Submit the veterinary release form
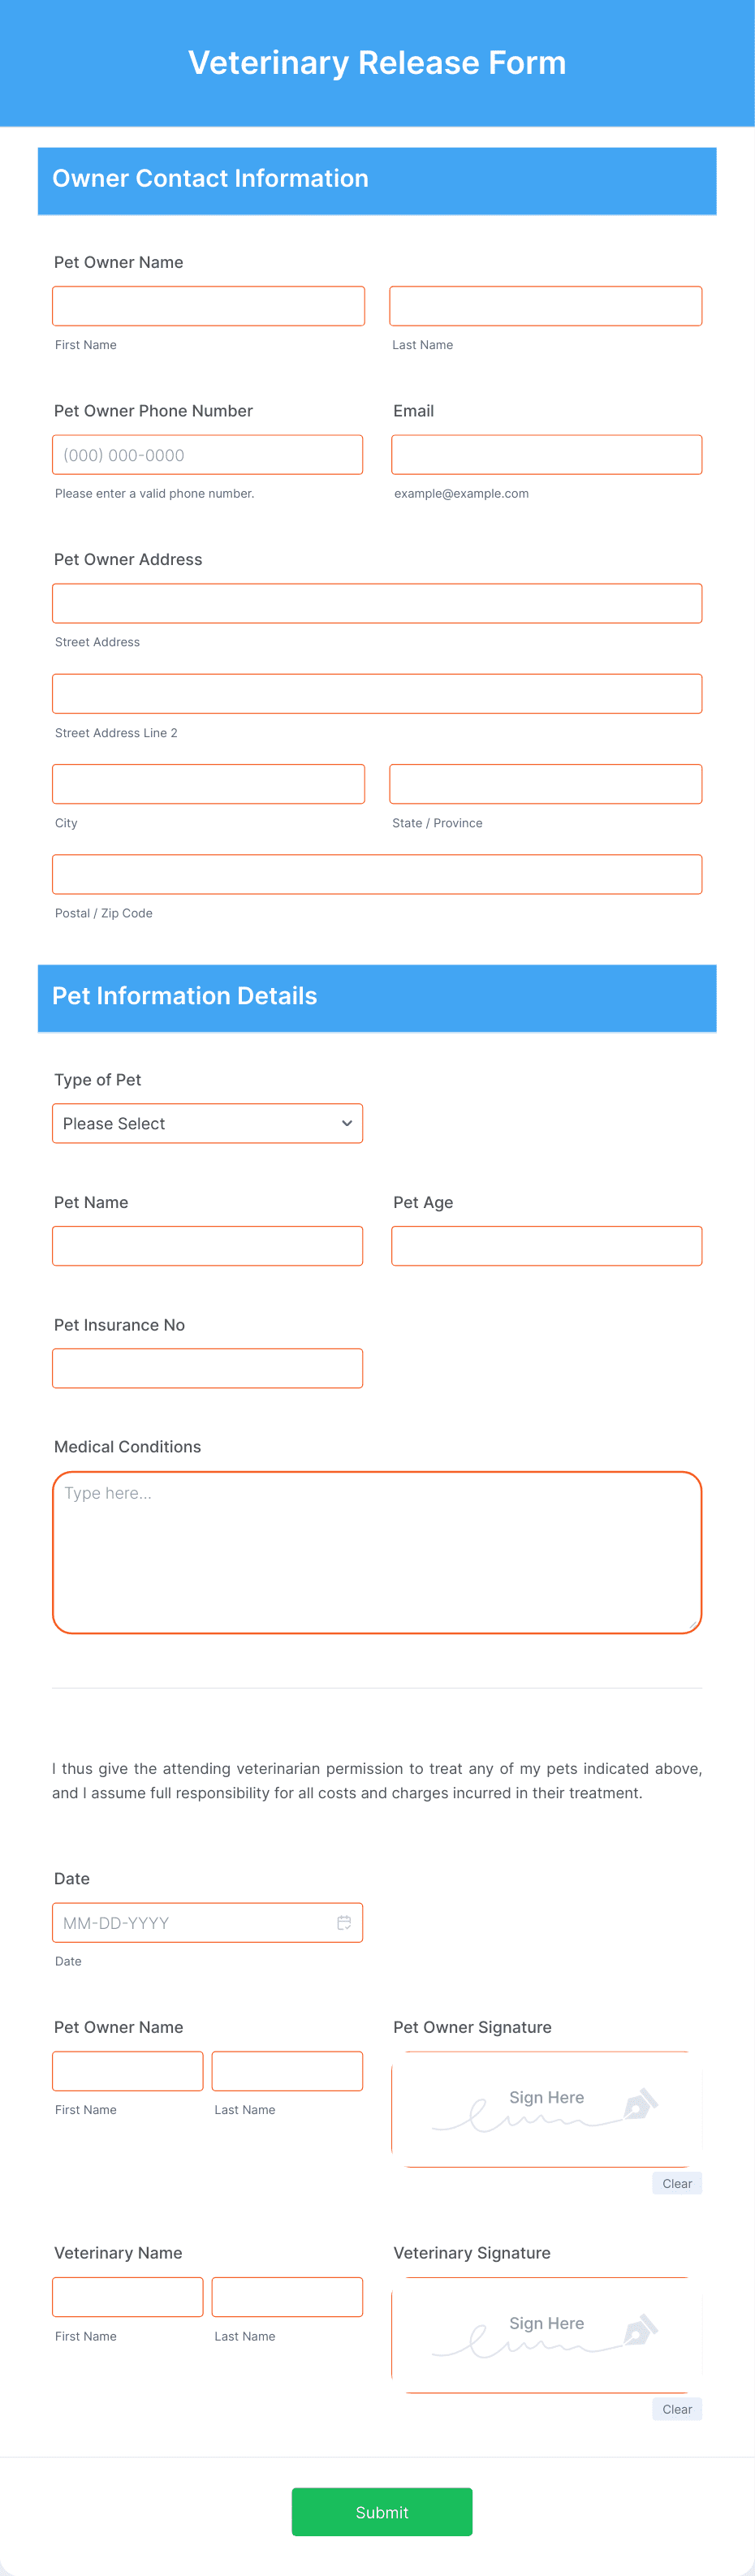The width and height of the screenshot is (755, 2576). pos(382,2512)
